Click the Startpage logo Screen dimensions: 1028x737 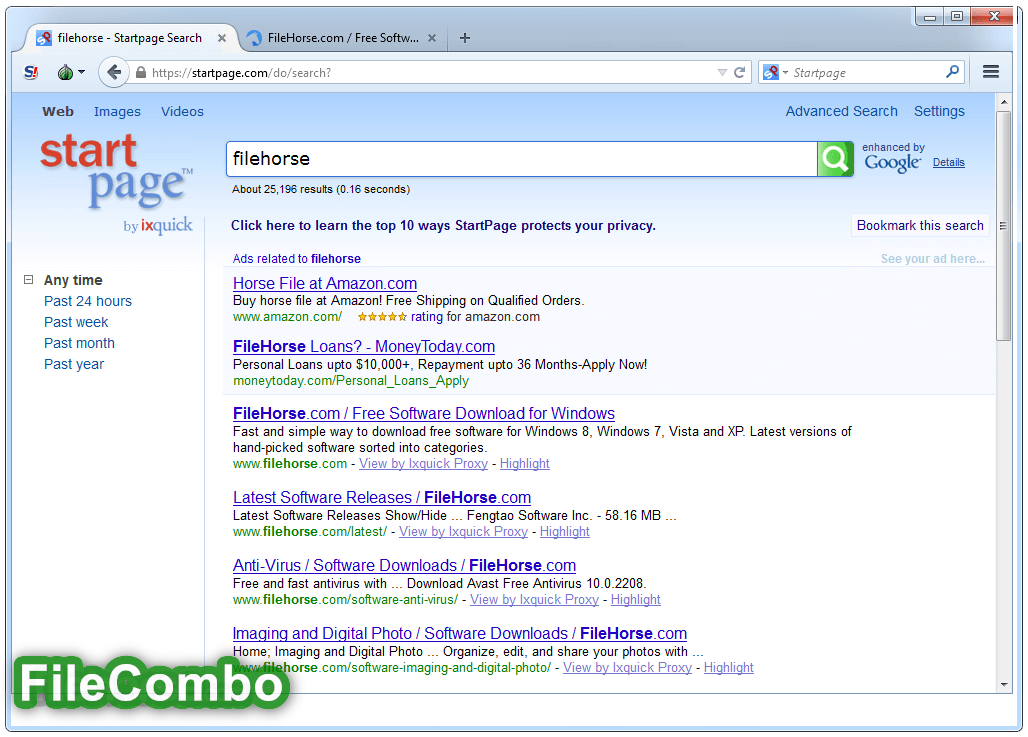(x=116, y=170)
